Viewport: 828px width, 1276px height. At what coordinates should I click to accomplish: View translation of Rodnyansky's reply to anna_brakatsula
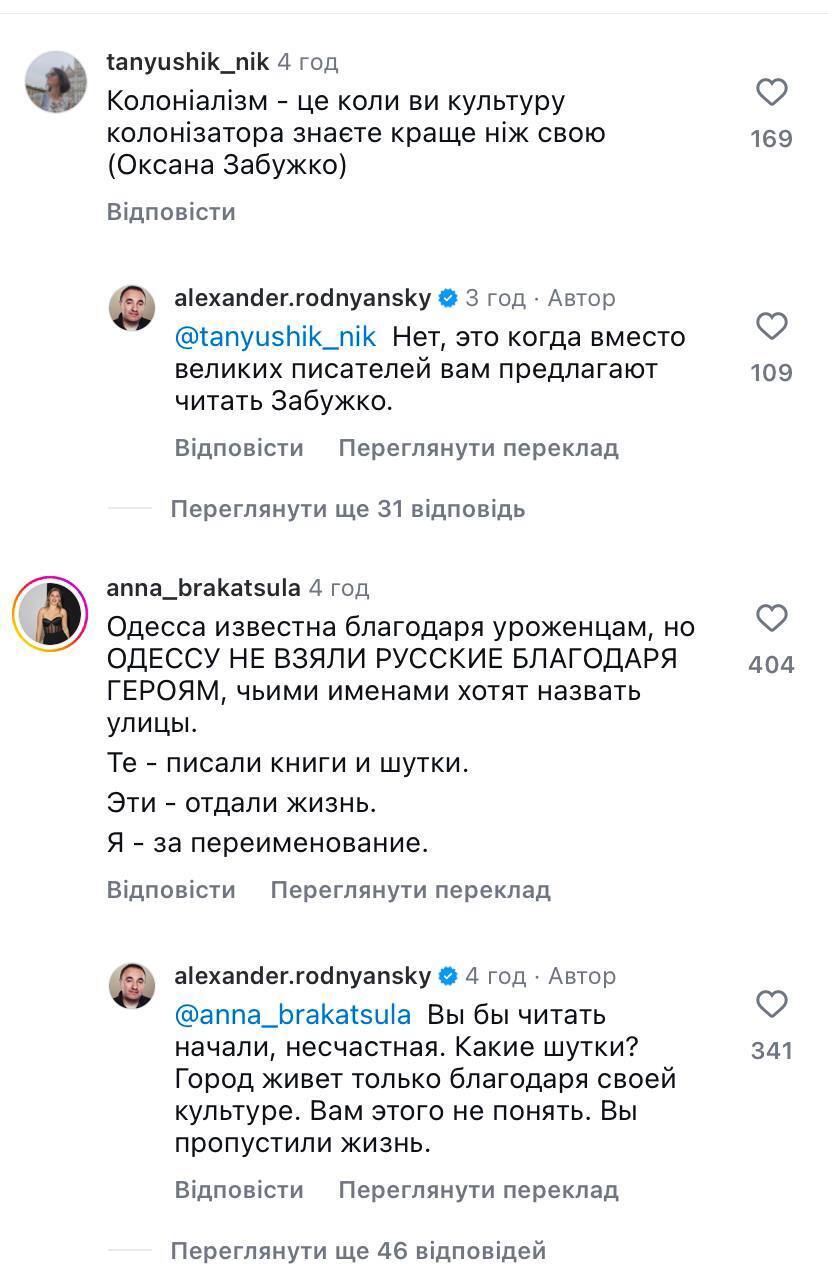coord(478,1190)
